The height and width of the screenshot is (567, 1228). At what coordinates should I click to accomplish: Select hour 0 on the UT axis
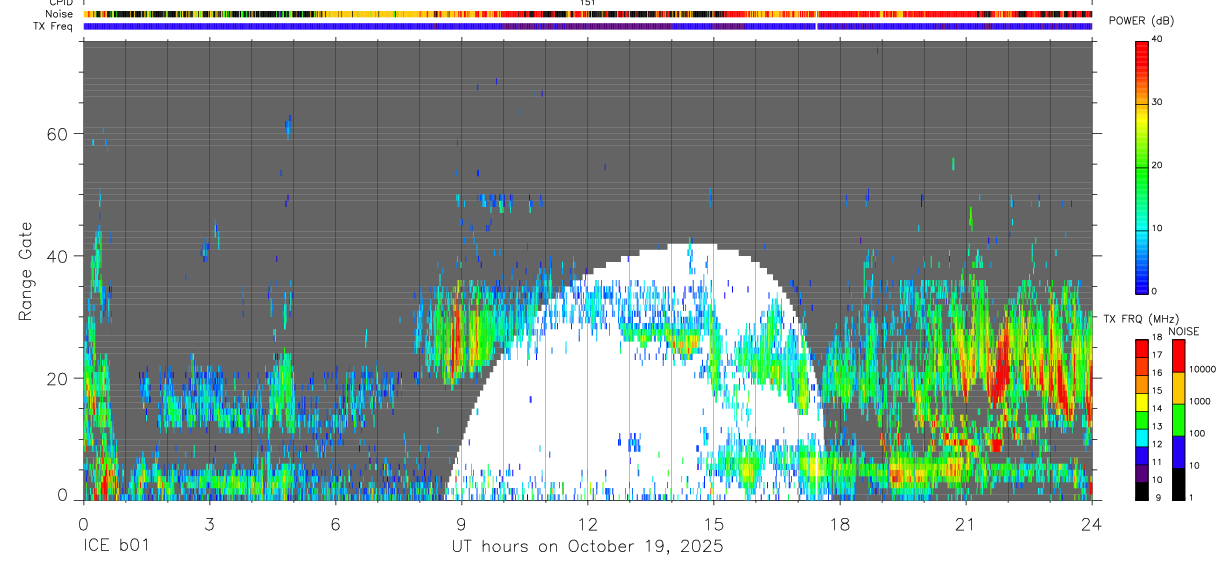tap(83, 523)
